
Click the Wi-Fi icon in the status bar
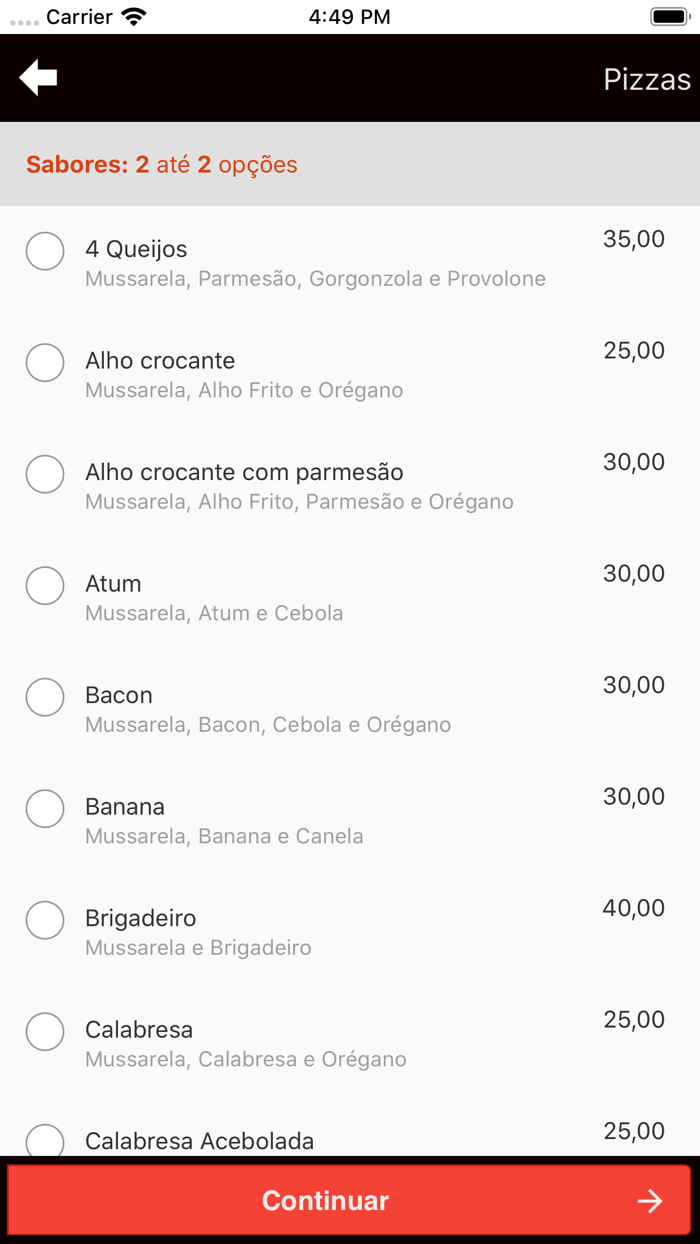click(133, 17)
